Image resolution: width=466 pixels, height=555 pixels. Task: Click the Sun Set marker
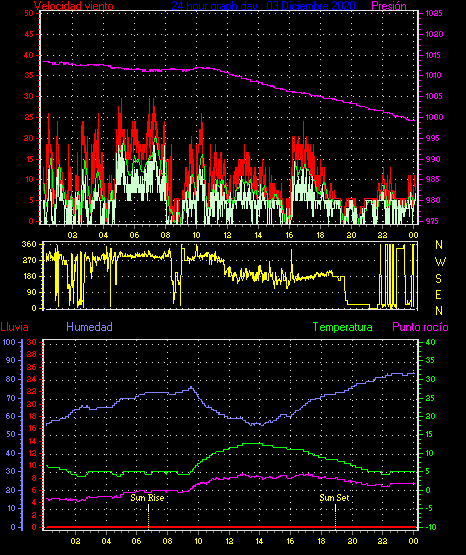[334, 498]
